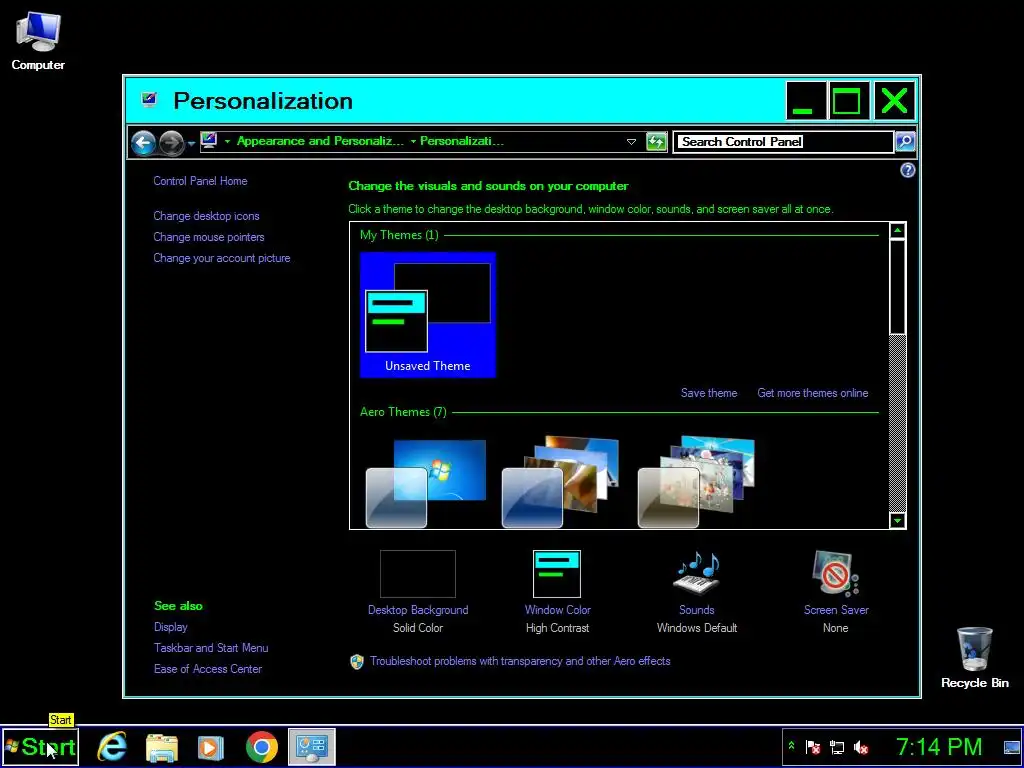1024x768 pixels.
Task: Open address bar previous locations dropdown
Action: click(x=631, y=142)
